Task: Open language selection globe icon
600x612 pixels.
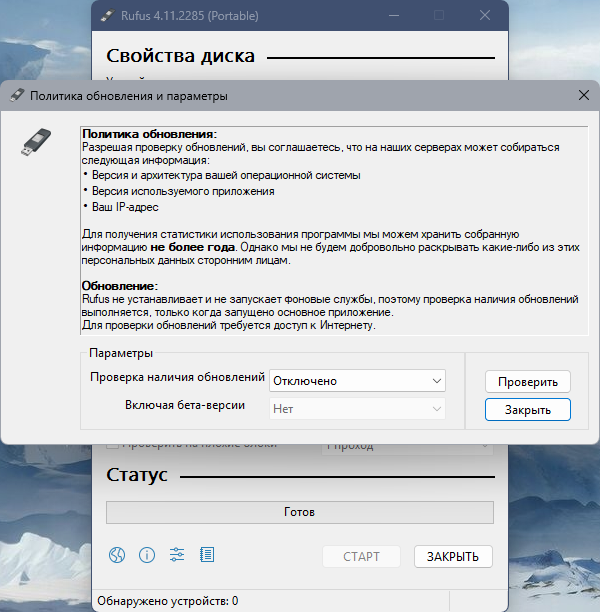Action: pyautogui.click(x=117, y=555)
